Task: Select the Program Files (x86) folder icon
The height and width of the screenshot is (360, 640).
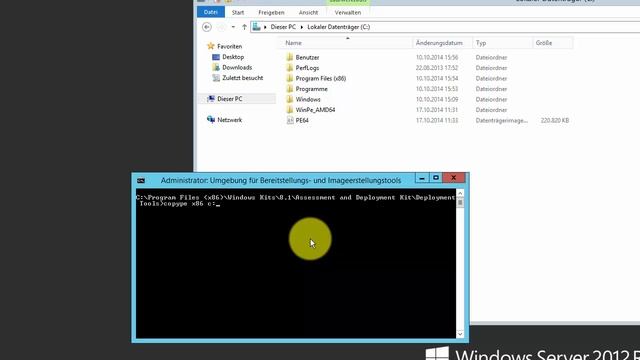Action: point(290,78)
